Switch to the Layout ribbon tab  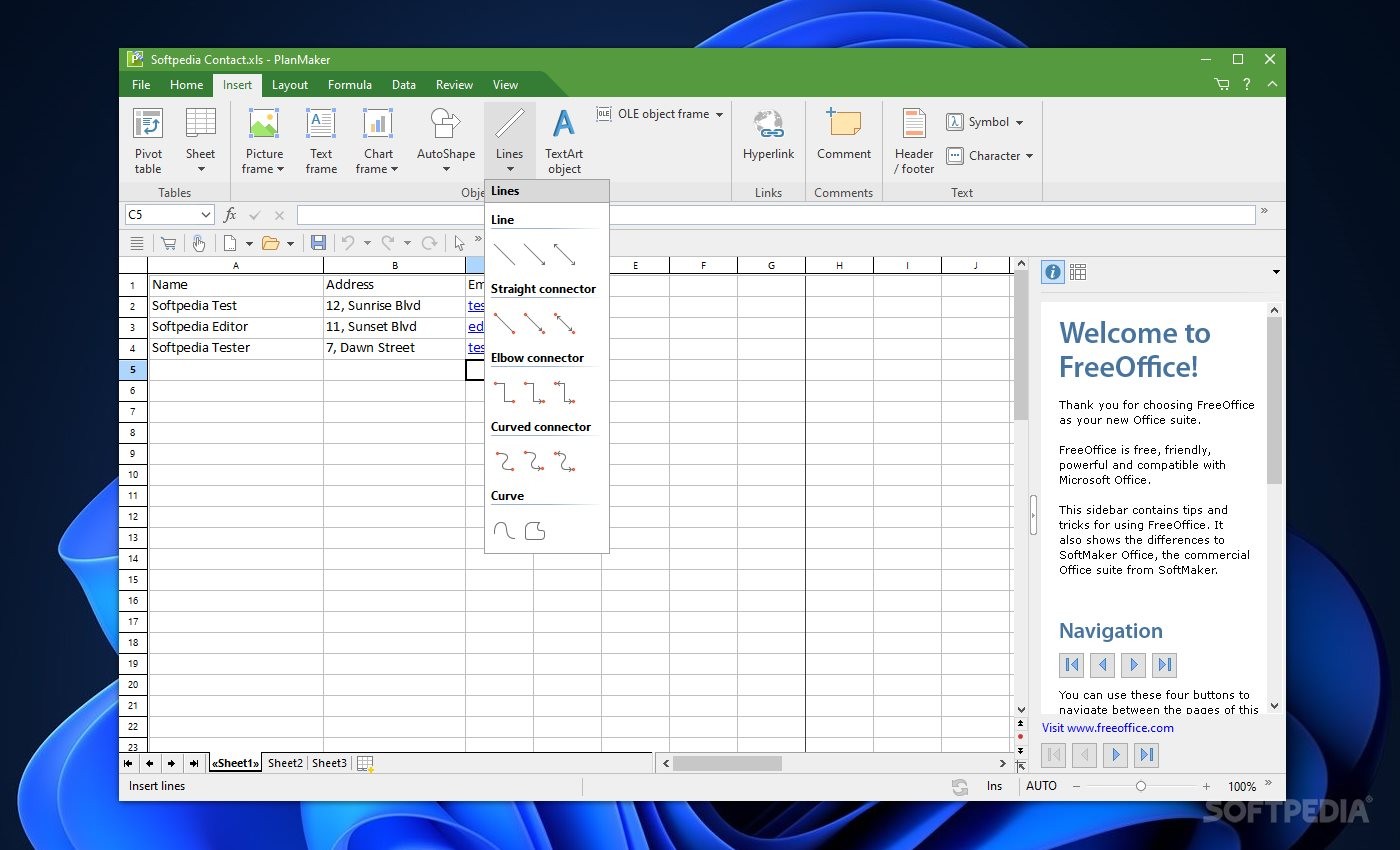click(x=290, y=85)
